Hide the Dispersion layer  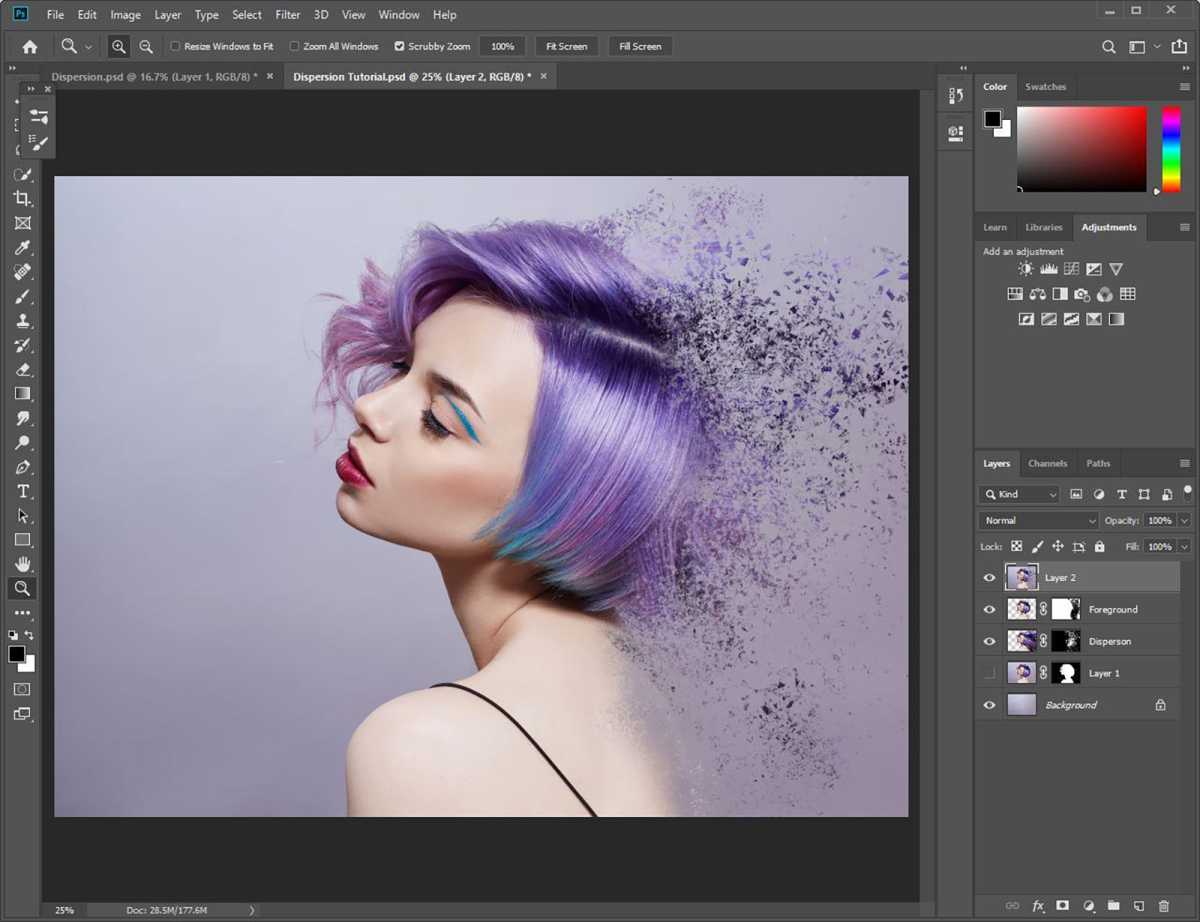tap(989, 641)
